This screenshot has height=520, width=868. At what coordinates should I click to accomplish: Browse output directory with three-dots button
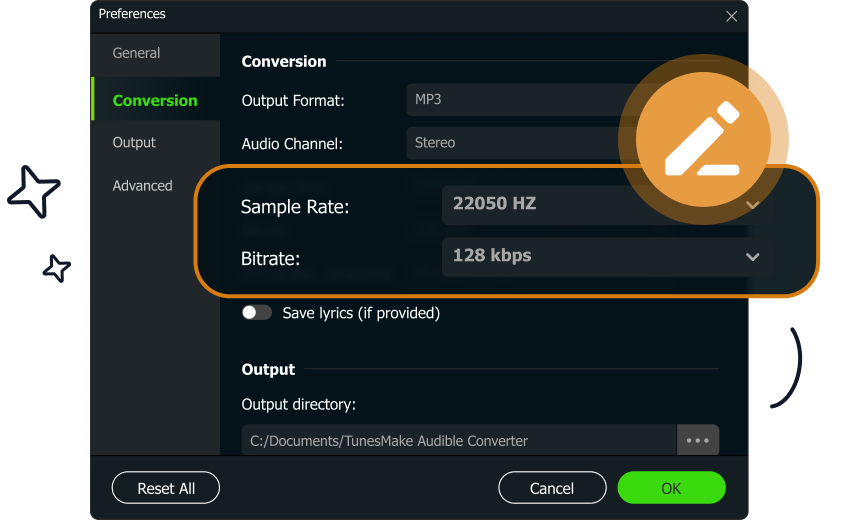point(698,441)
